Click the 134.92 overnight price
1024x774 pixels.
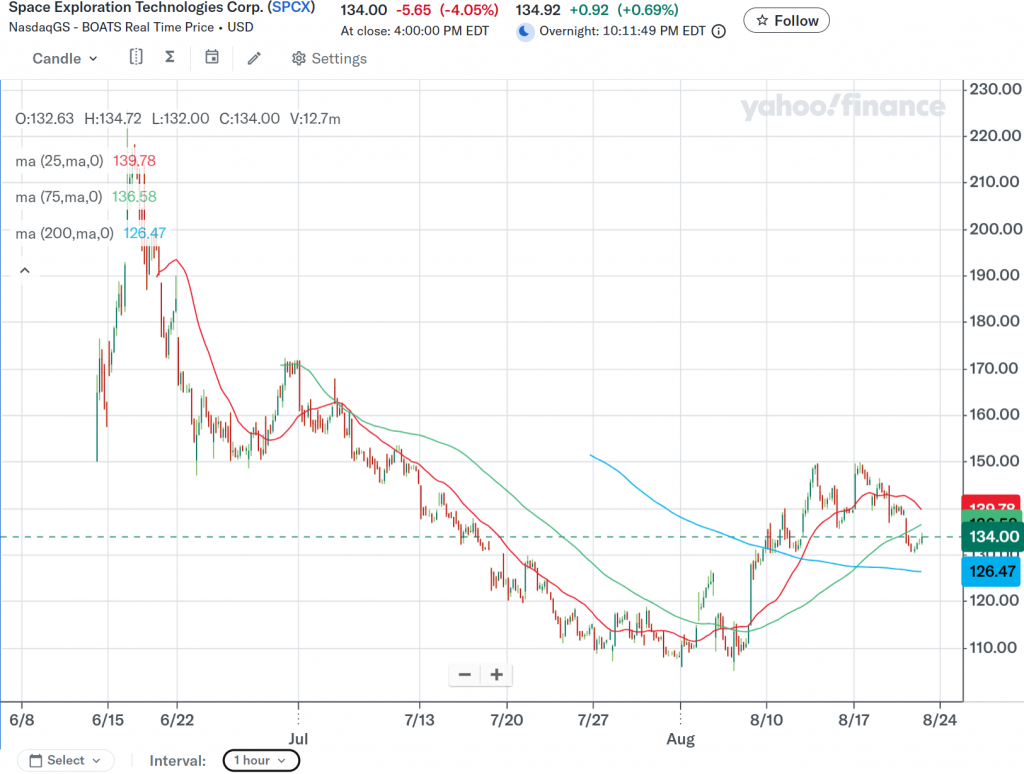[x=537, y=10]
